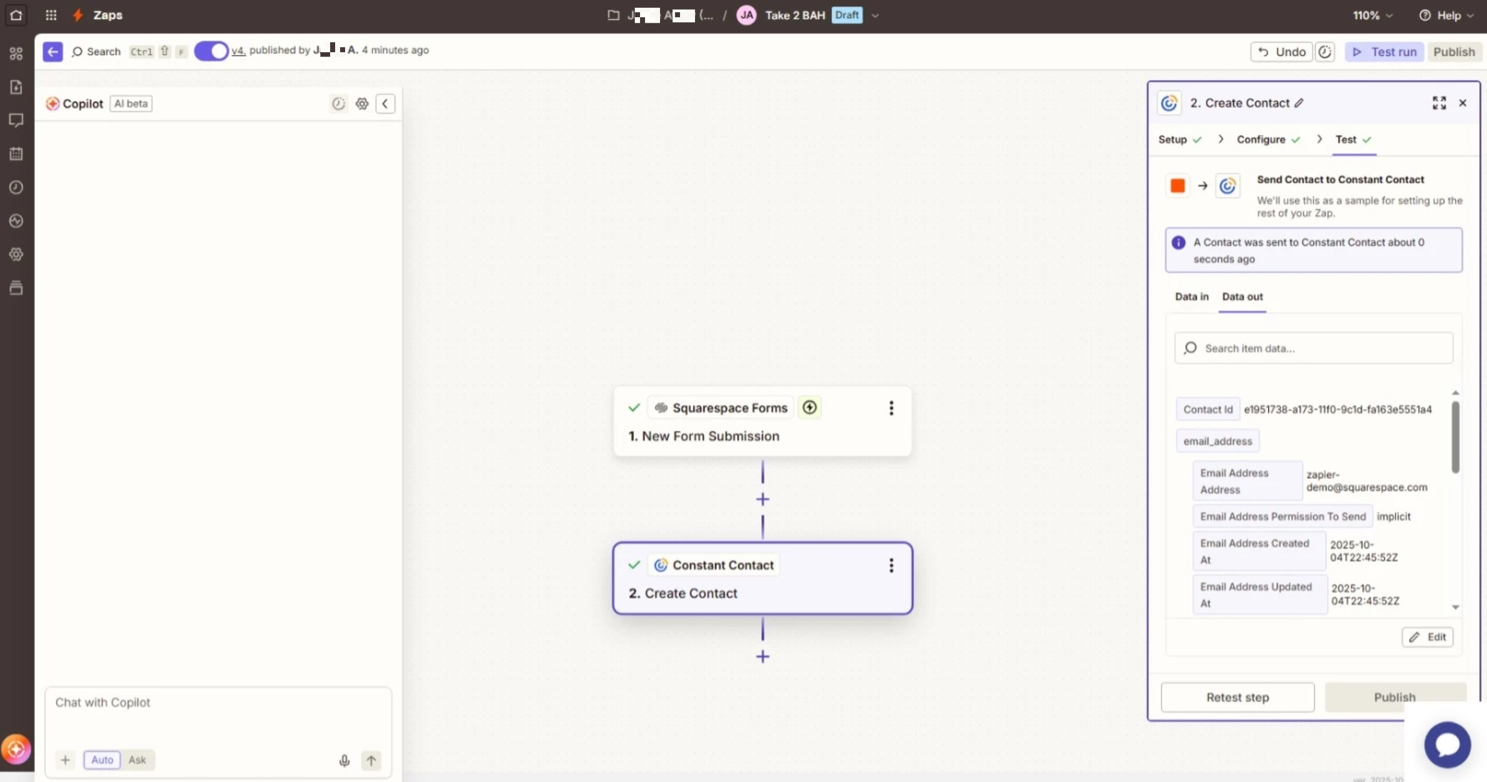Click the Copilot settings gear icon
This screenshot has height=782, width=1487.
(362, 104)
